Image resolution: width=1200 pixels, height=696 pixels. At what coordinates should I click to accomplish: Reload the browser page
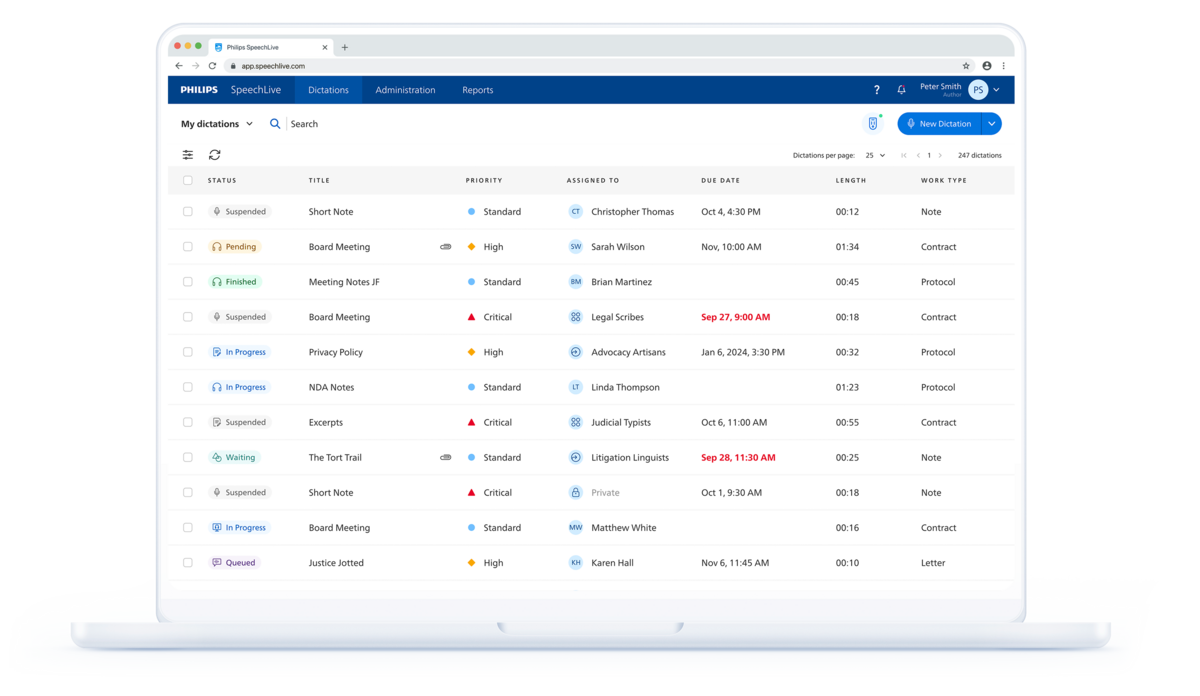(x=212, y=66)
